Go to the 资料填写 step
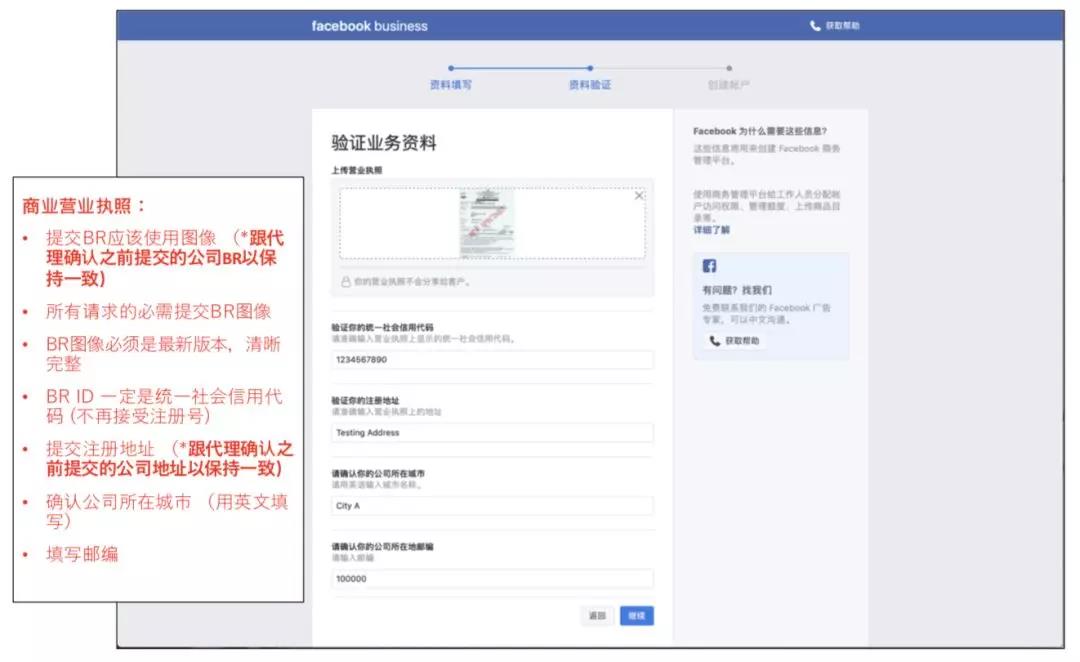The image size is (1080, 662). click(x=451, y=85)
